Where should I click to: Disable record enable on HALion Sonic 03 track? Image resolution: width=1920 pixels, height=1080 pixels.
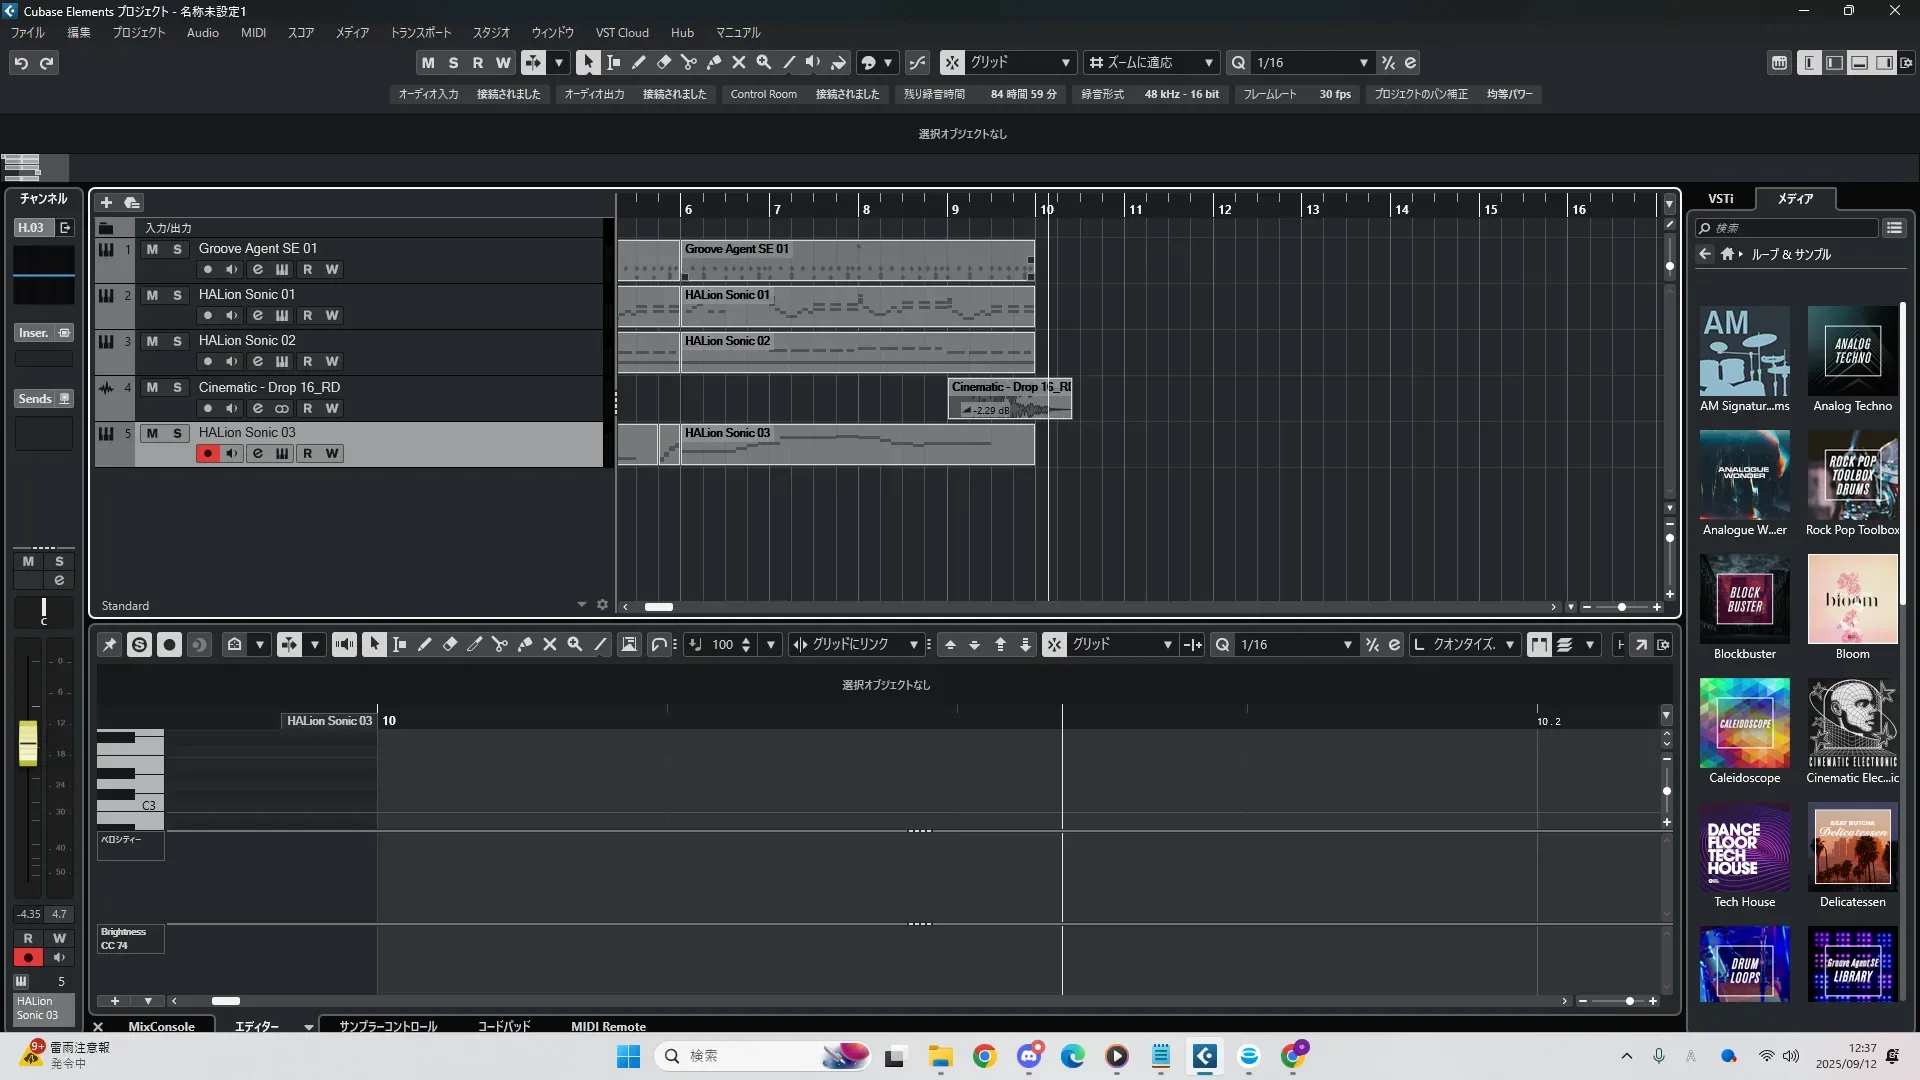(x=207, y=454)
